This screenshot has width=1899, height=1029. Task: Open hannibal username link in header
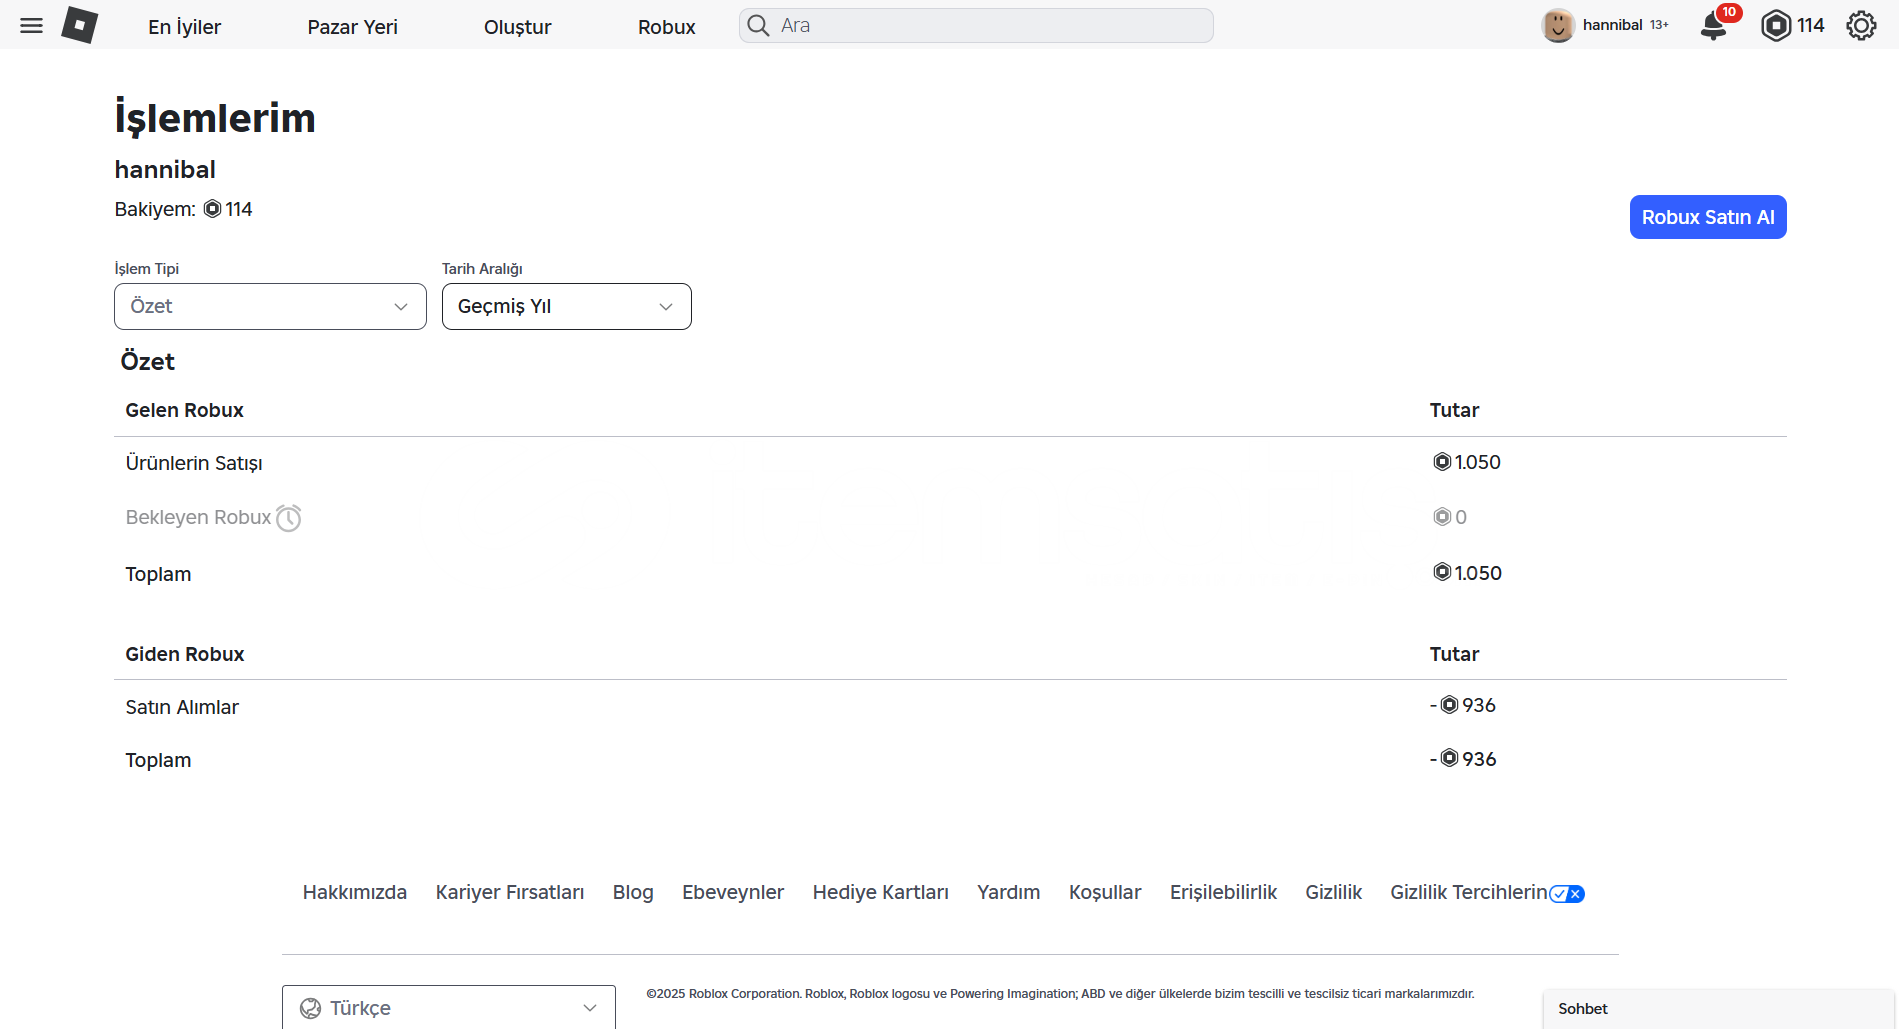pos(1612,25)
